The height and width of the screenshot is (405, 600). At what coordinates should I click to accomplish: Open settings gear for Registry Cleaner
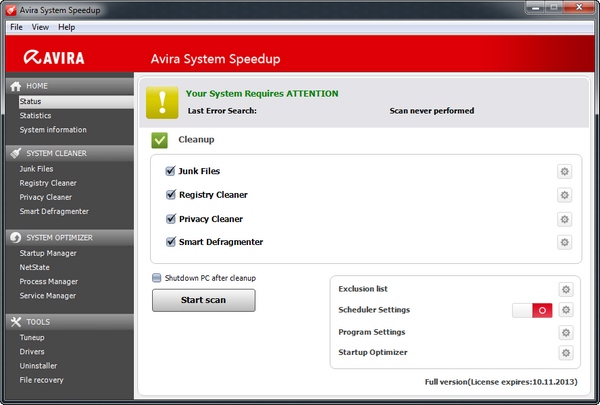(x=564, y=195)
